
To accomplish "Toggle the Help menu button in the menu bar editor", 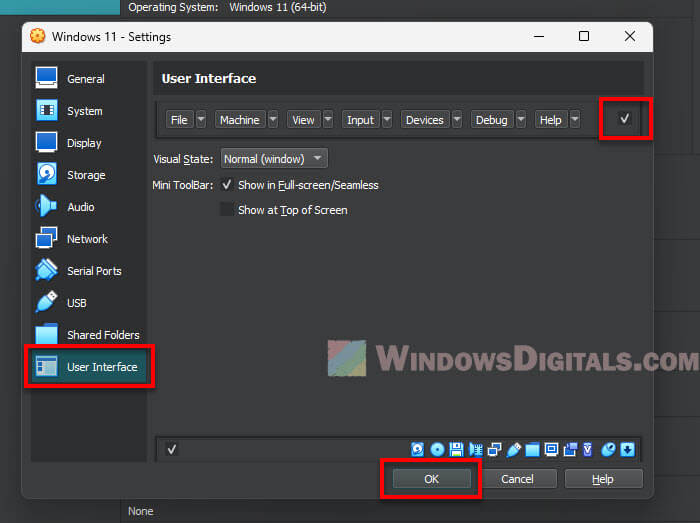I will click(551, 120).
